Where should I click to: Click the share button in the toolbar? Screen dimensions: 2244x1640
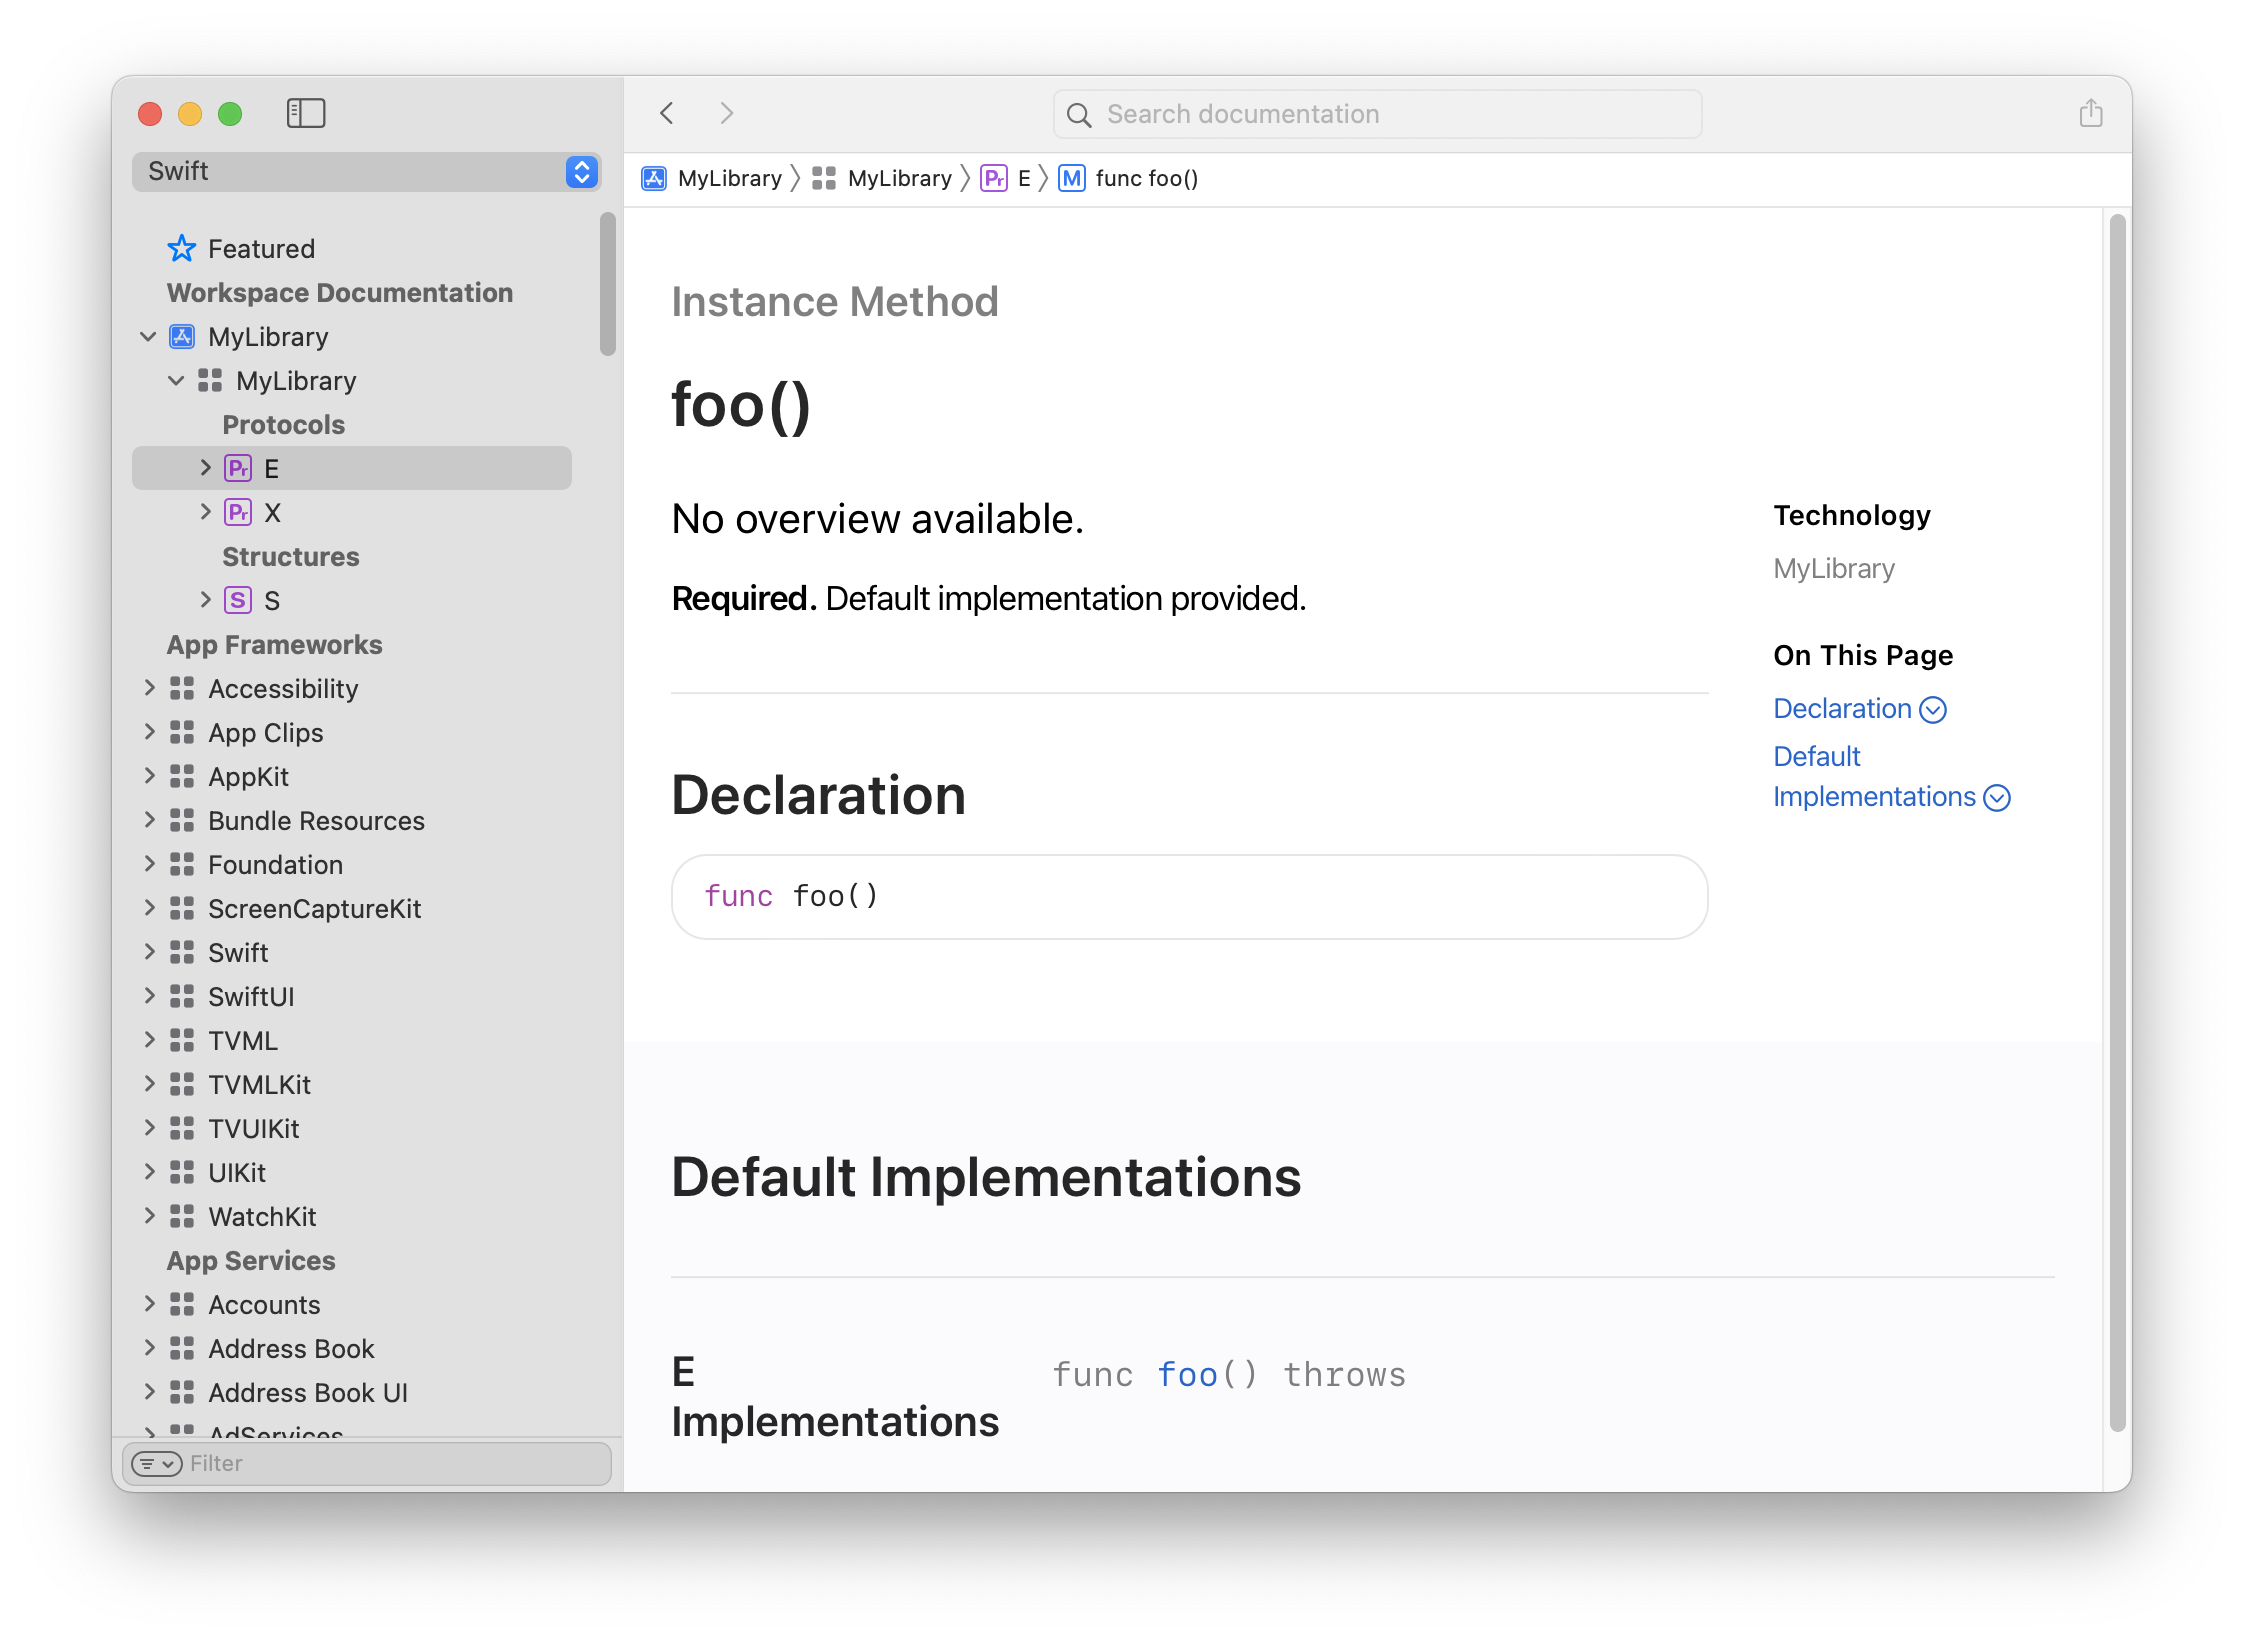click(x=2090, y=113)
